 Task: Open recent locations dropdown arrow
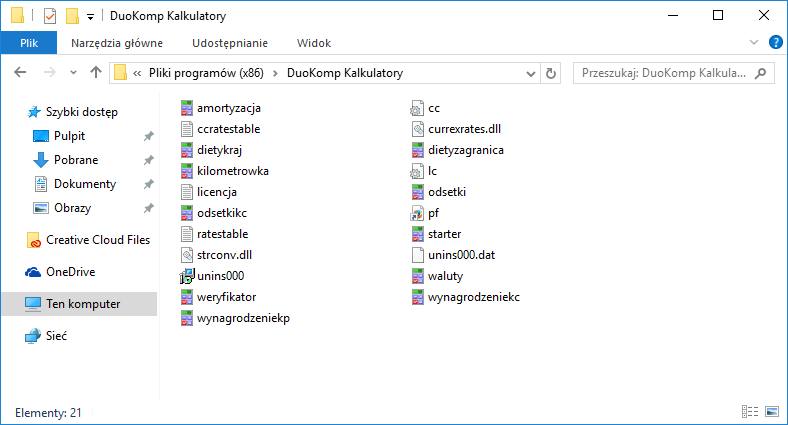point(73,73)
